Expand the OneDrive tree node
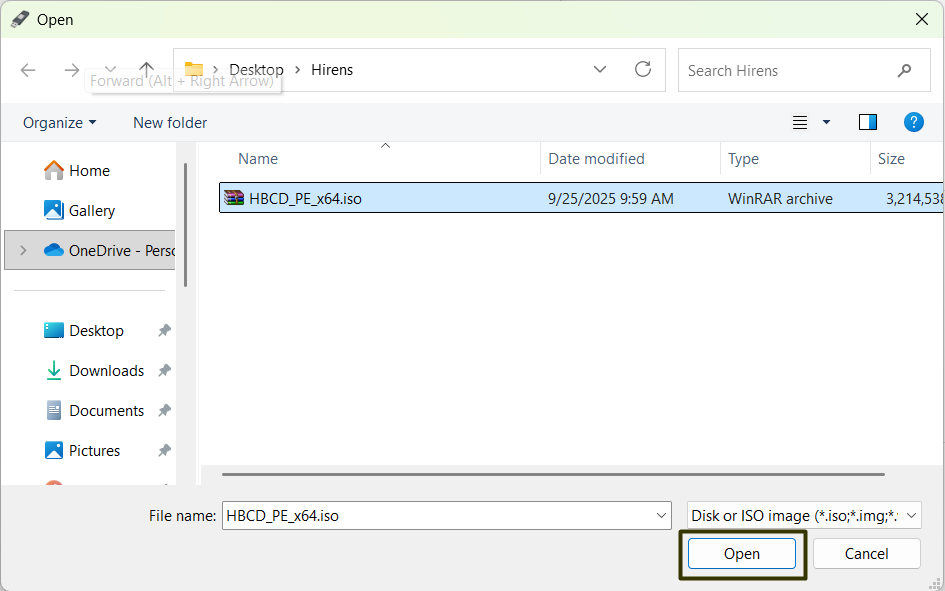Image resolution: width=945 pixels, height=591 pixels. click(x=23, y=250)
